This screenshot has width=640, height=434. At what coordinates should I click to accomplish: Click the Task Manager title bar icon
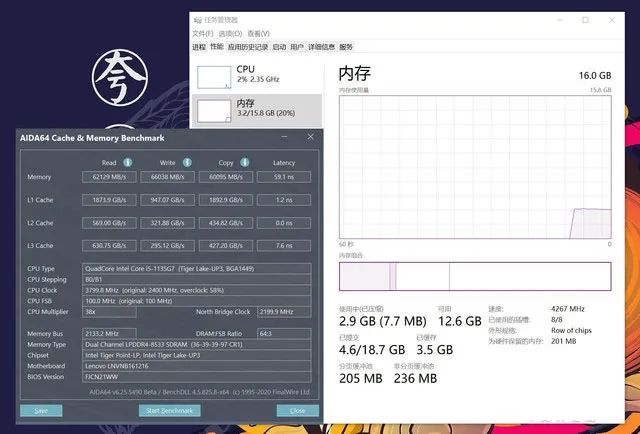click(198, 20)
